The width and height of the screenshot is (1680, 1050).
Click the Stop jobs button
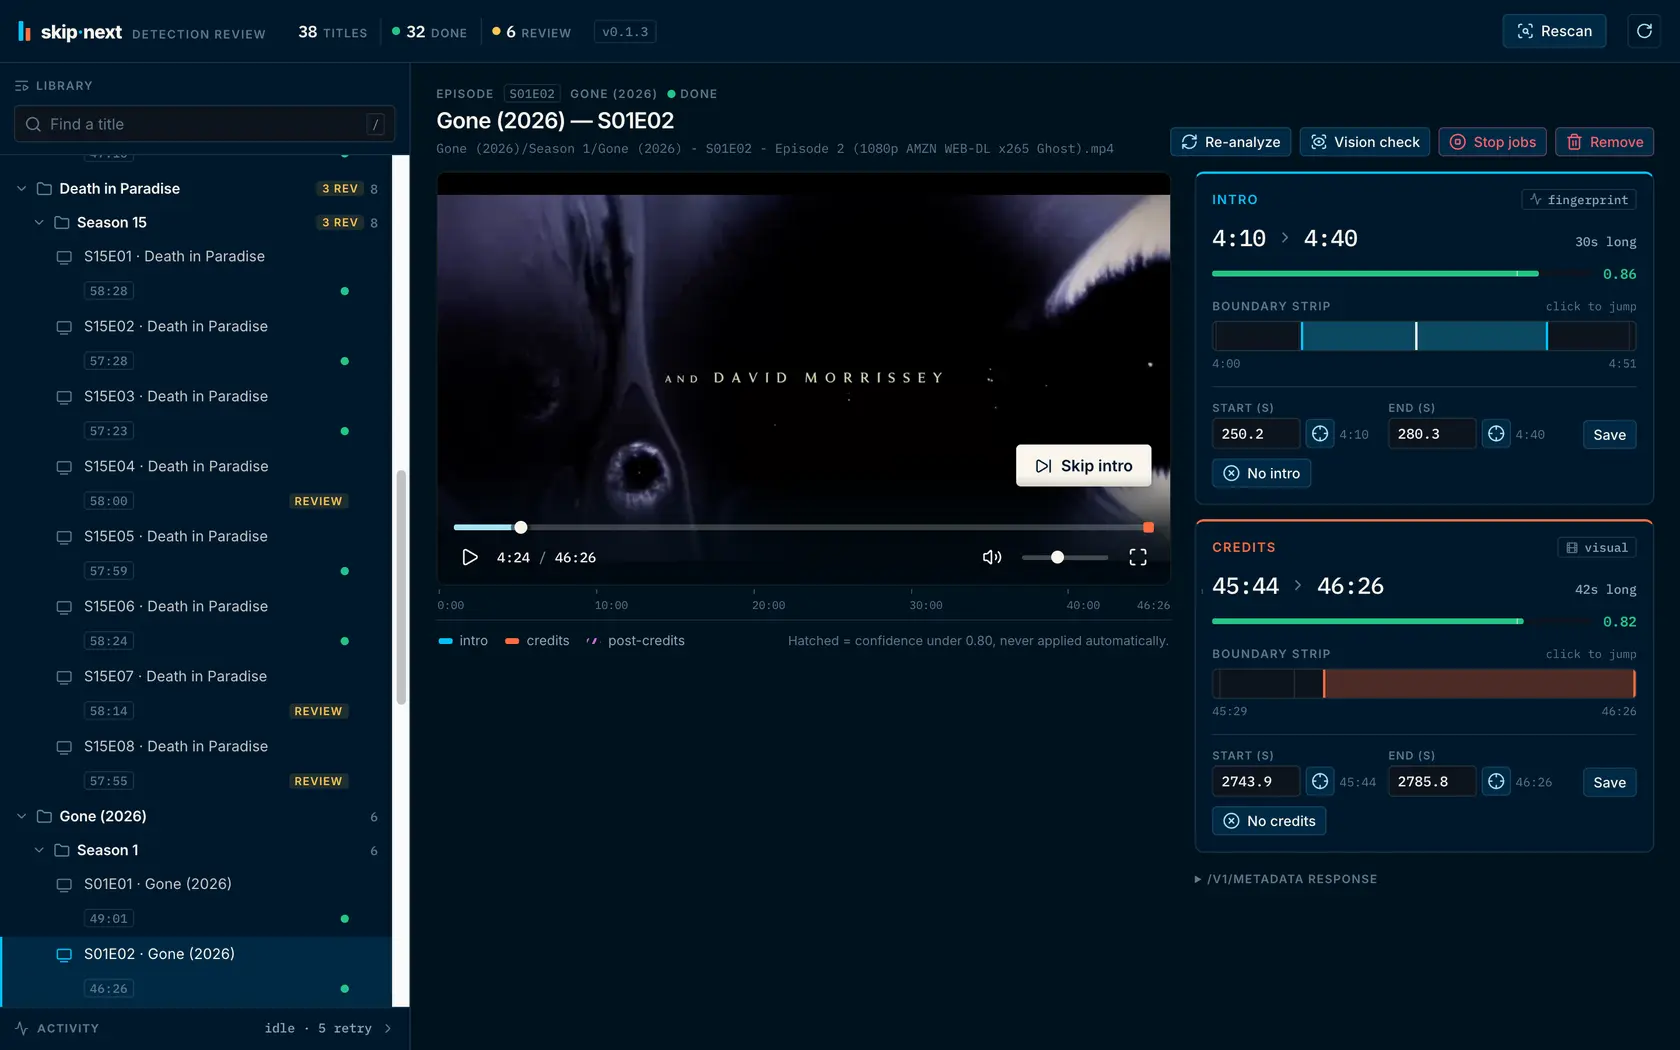[x=1493, y=142]
